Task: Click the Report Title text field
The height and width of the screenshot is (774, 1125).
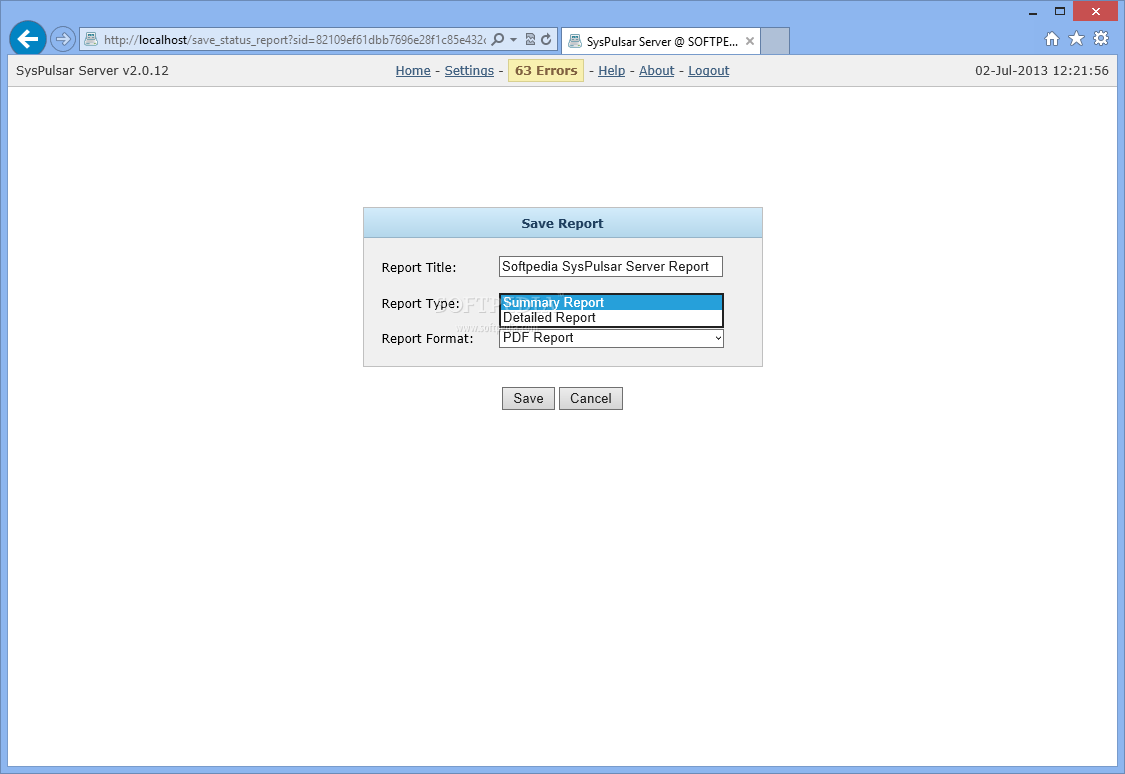Action: (611, 266)
